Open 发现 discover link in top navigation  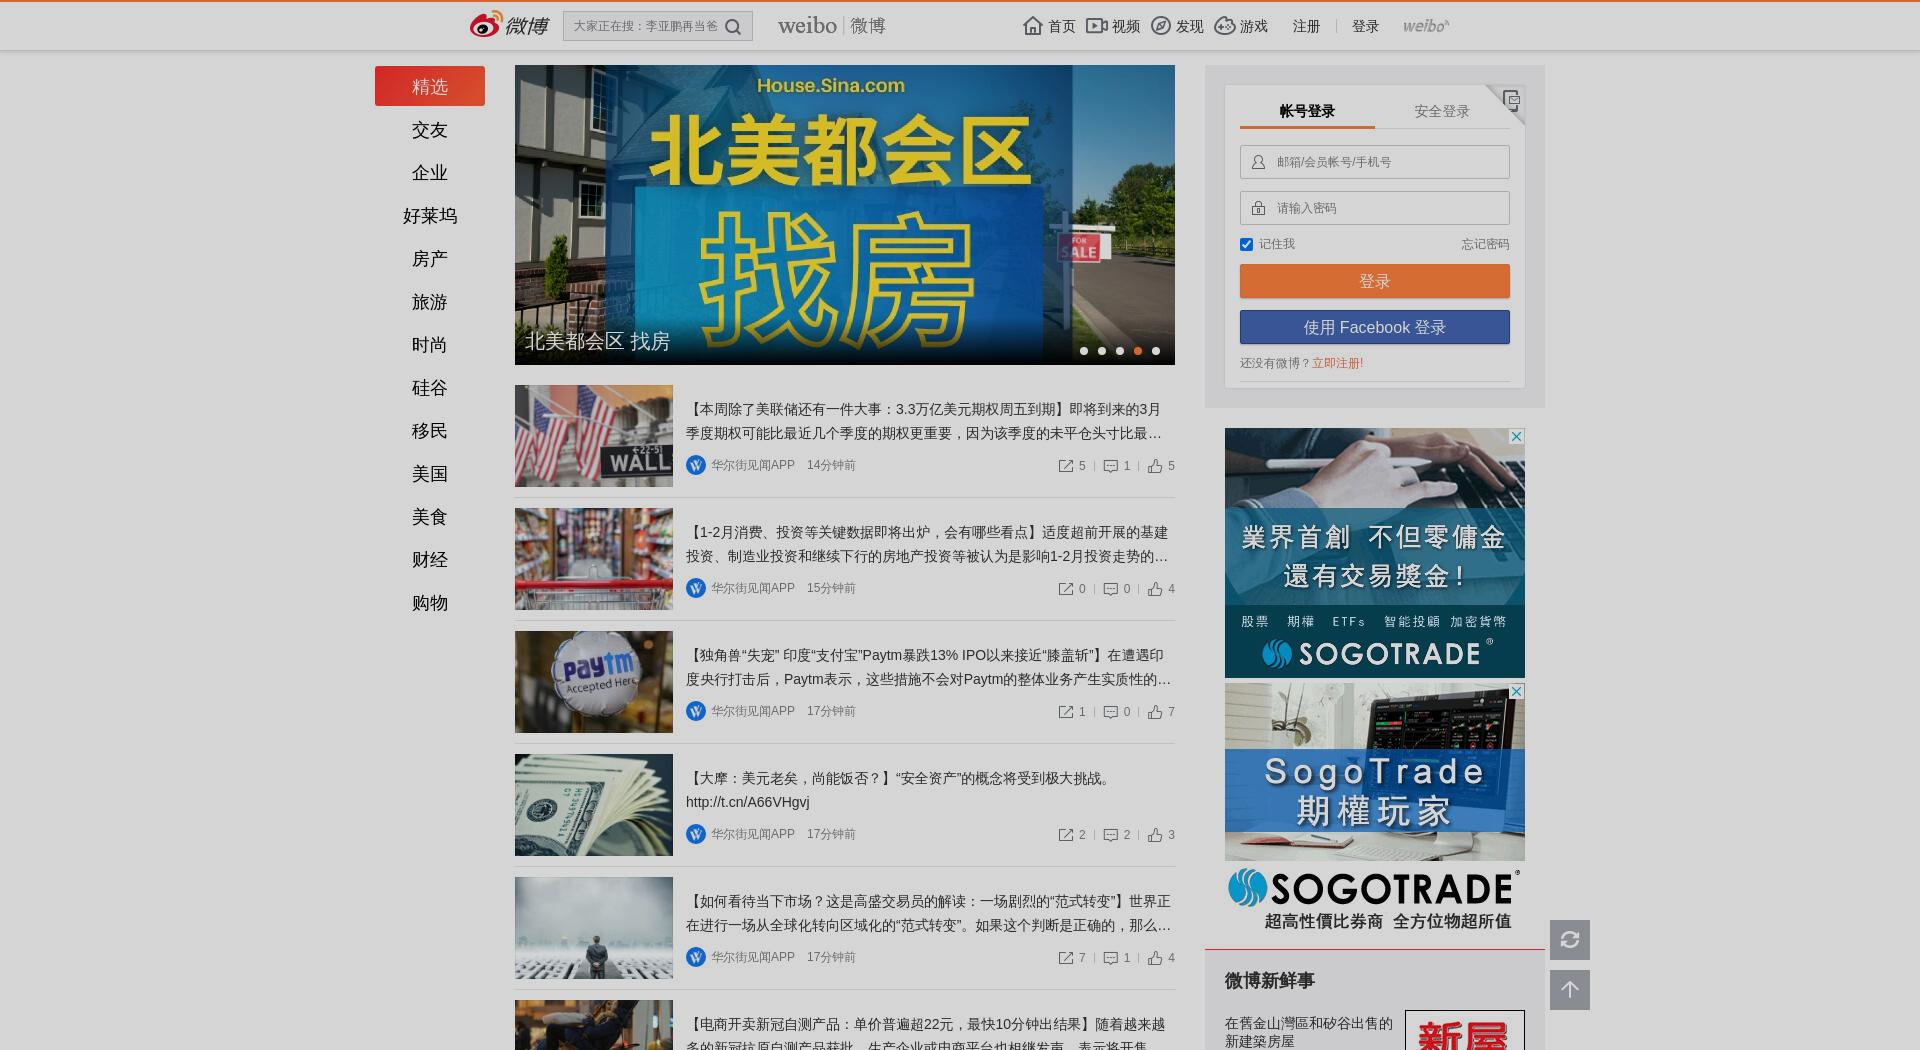pyautogui.click(x=1177, y=26)
